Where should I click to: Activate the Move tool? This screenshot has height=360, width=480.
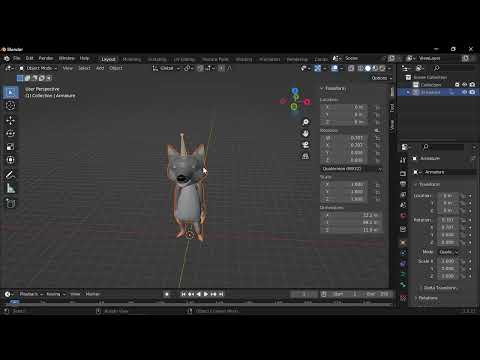pos(11,120)
